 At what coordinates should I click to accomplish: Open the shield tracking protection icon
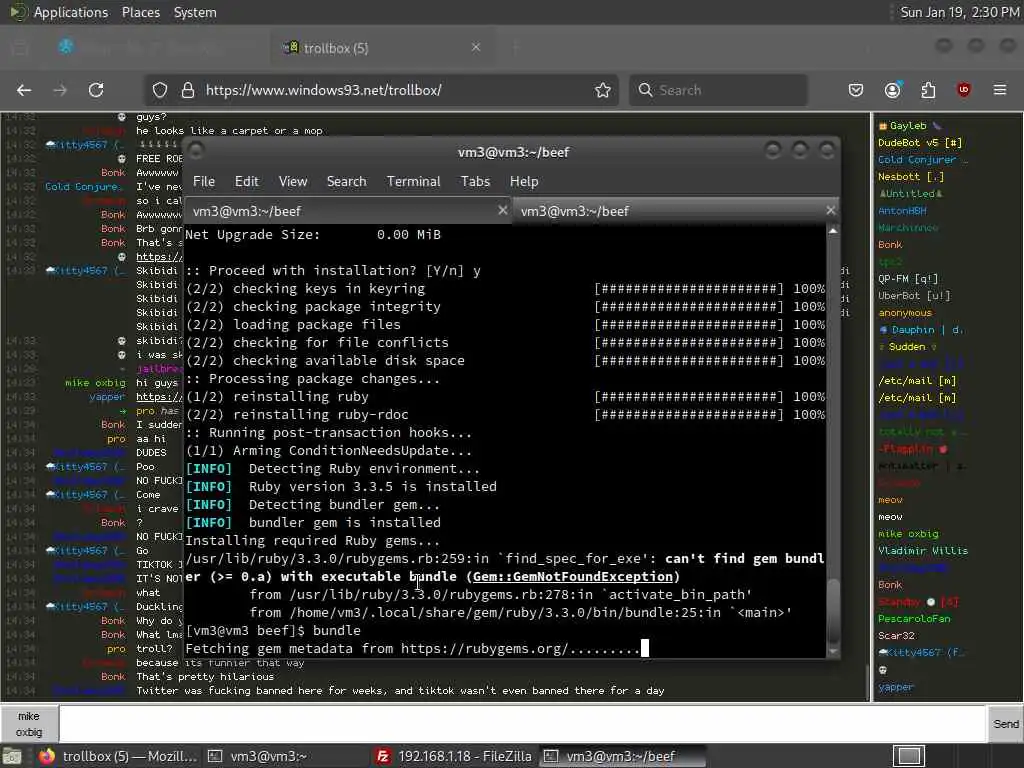coord(160,90)
